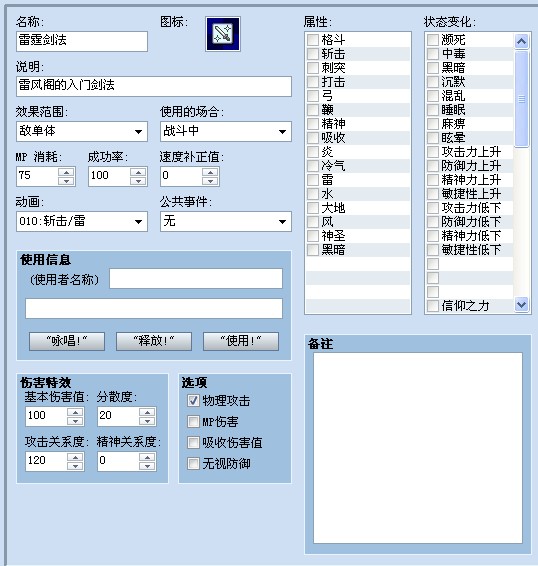
Task: Decrease 成功率 value with down arrow
Action: coord(138,181)
